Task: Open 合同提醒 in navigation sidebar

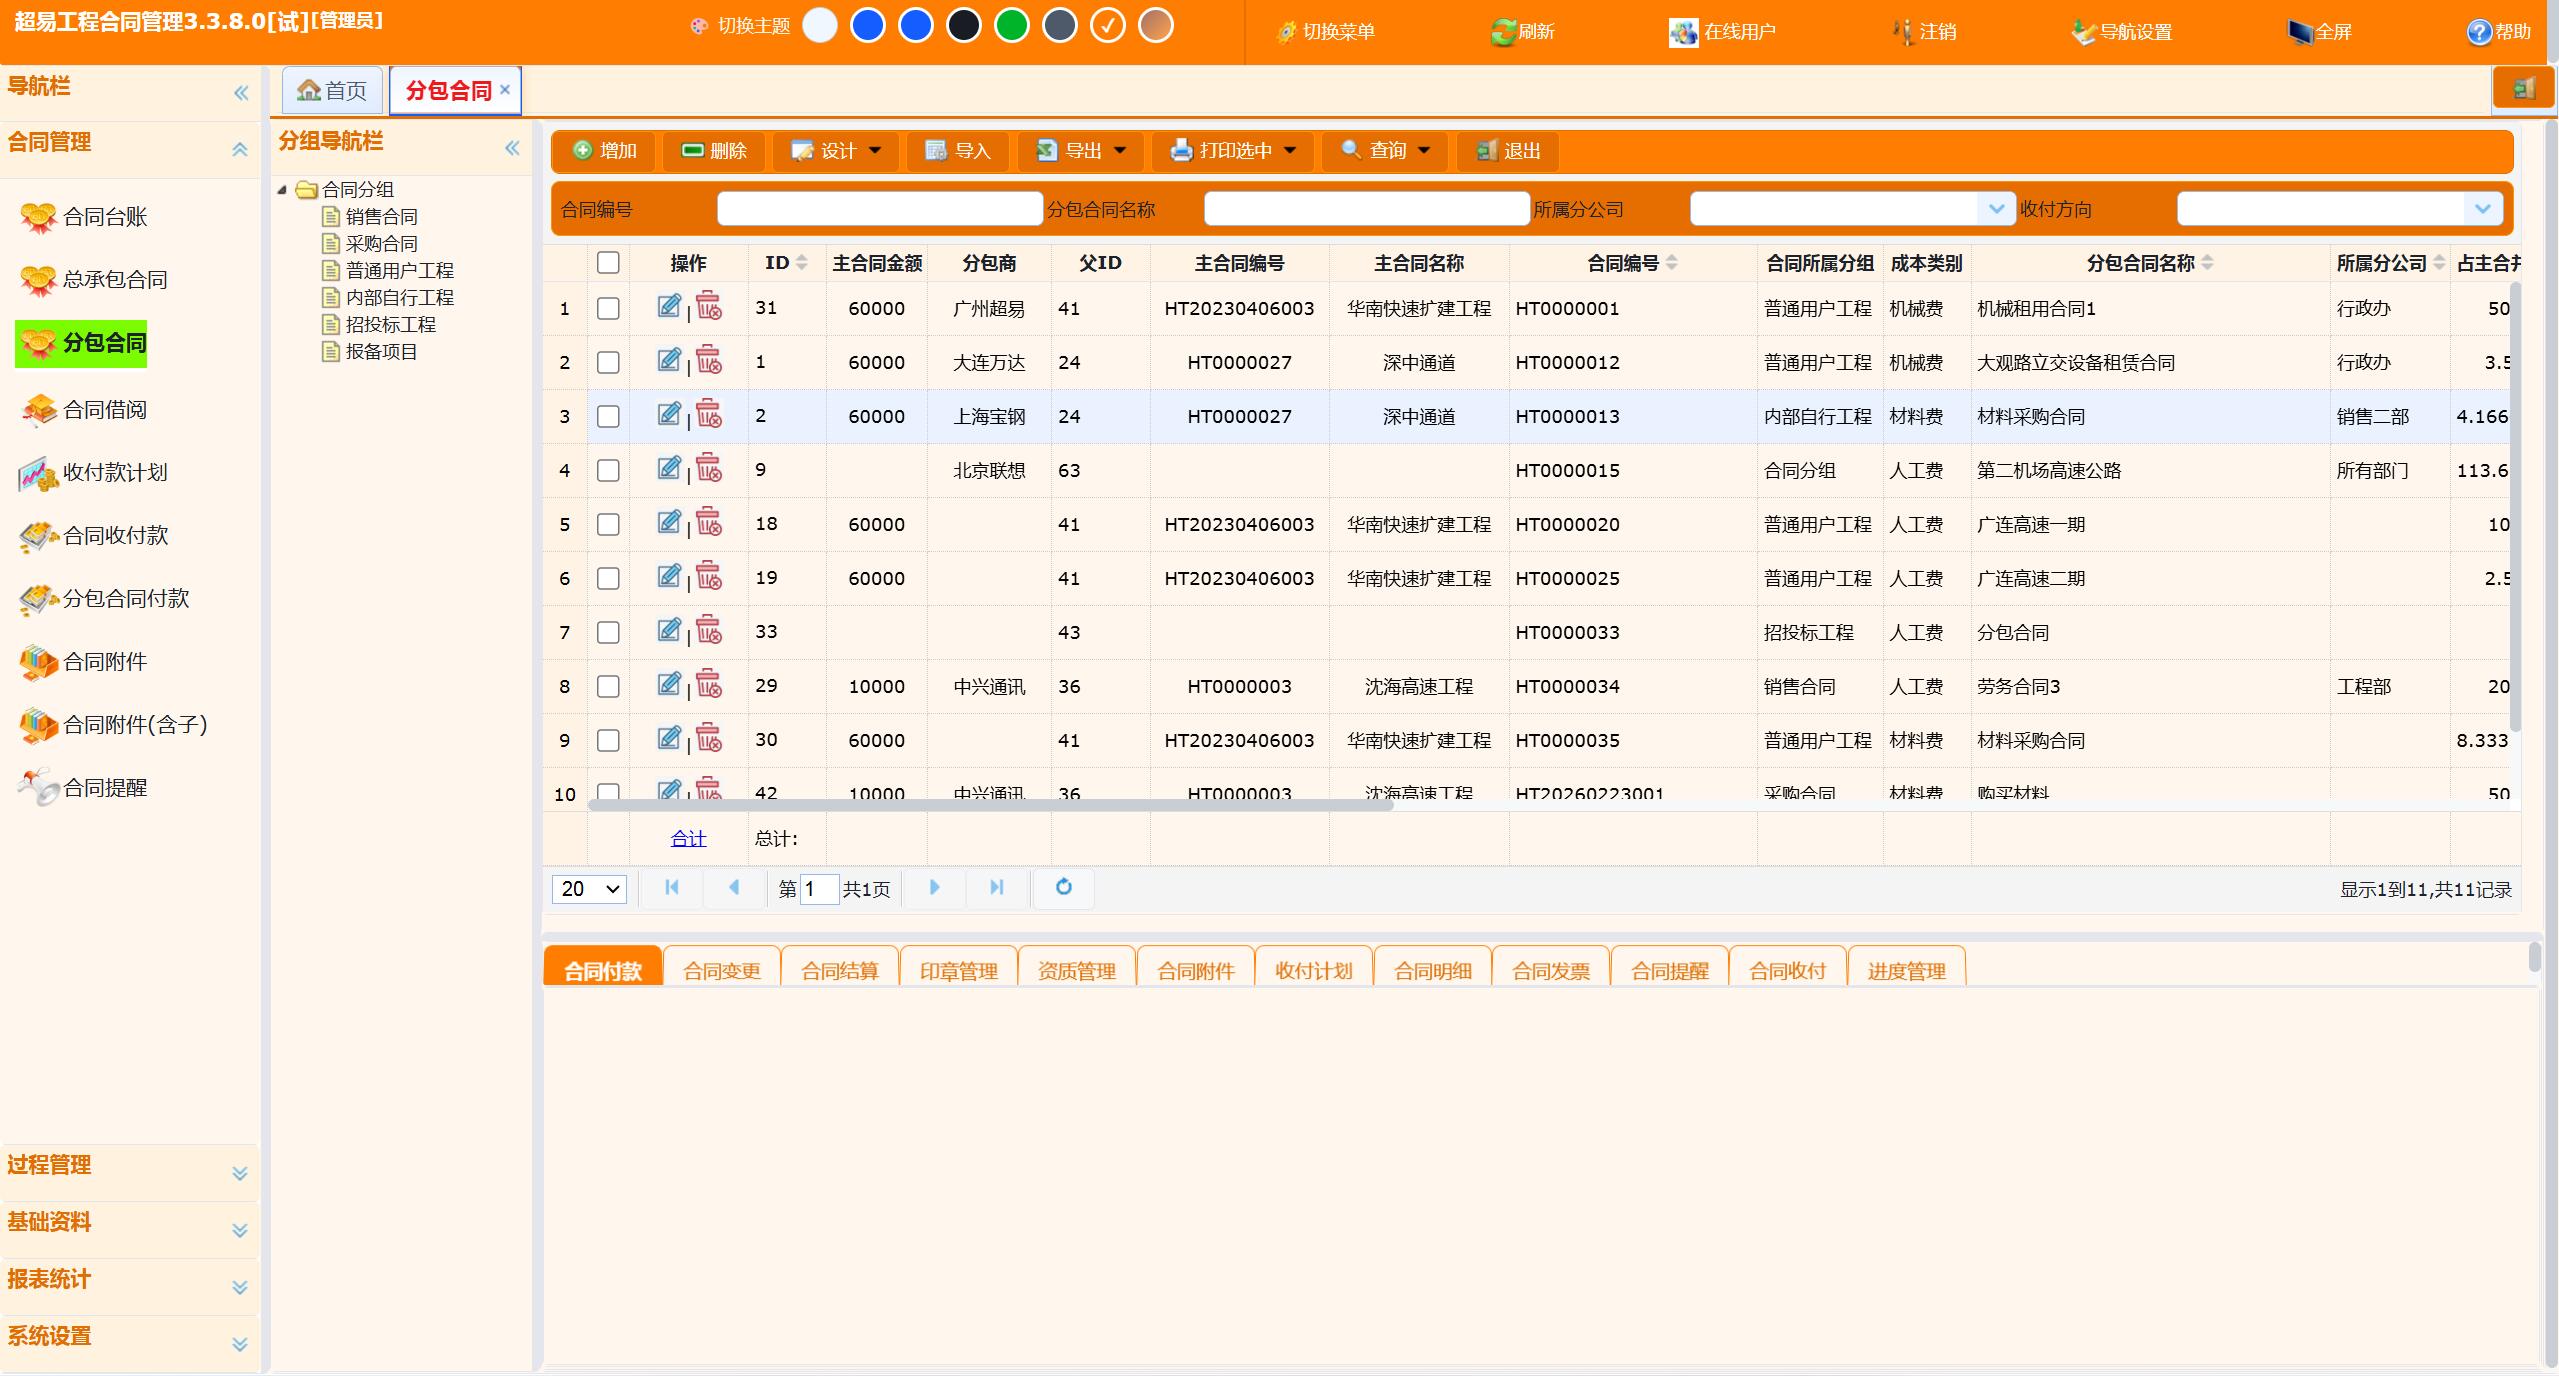Action: pos(104,788)
